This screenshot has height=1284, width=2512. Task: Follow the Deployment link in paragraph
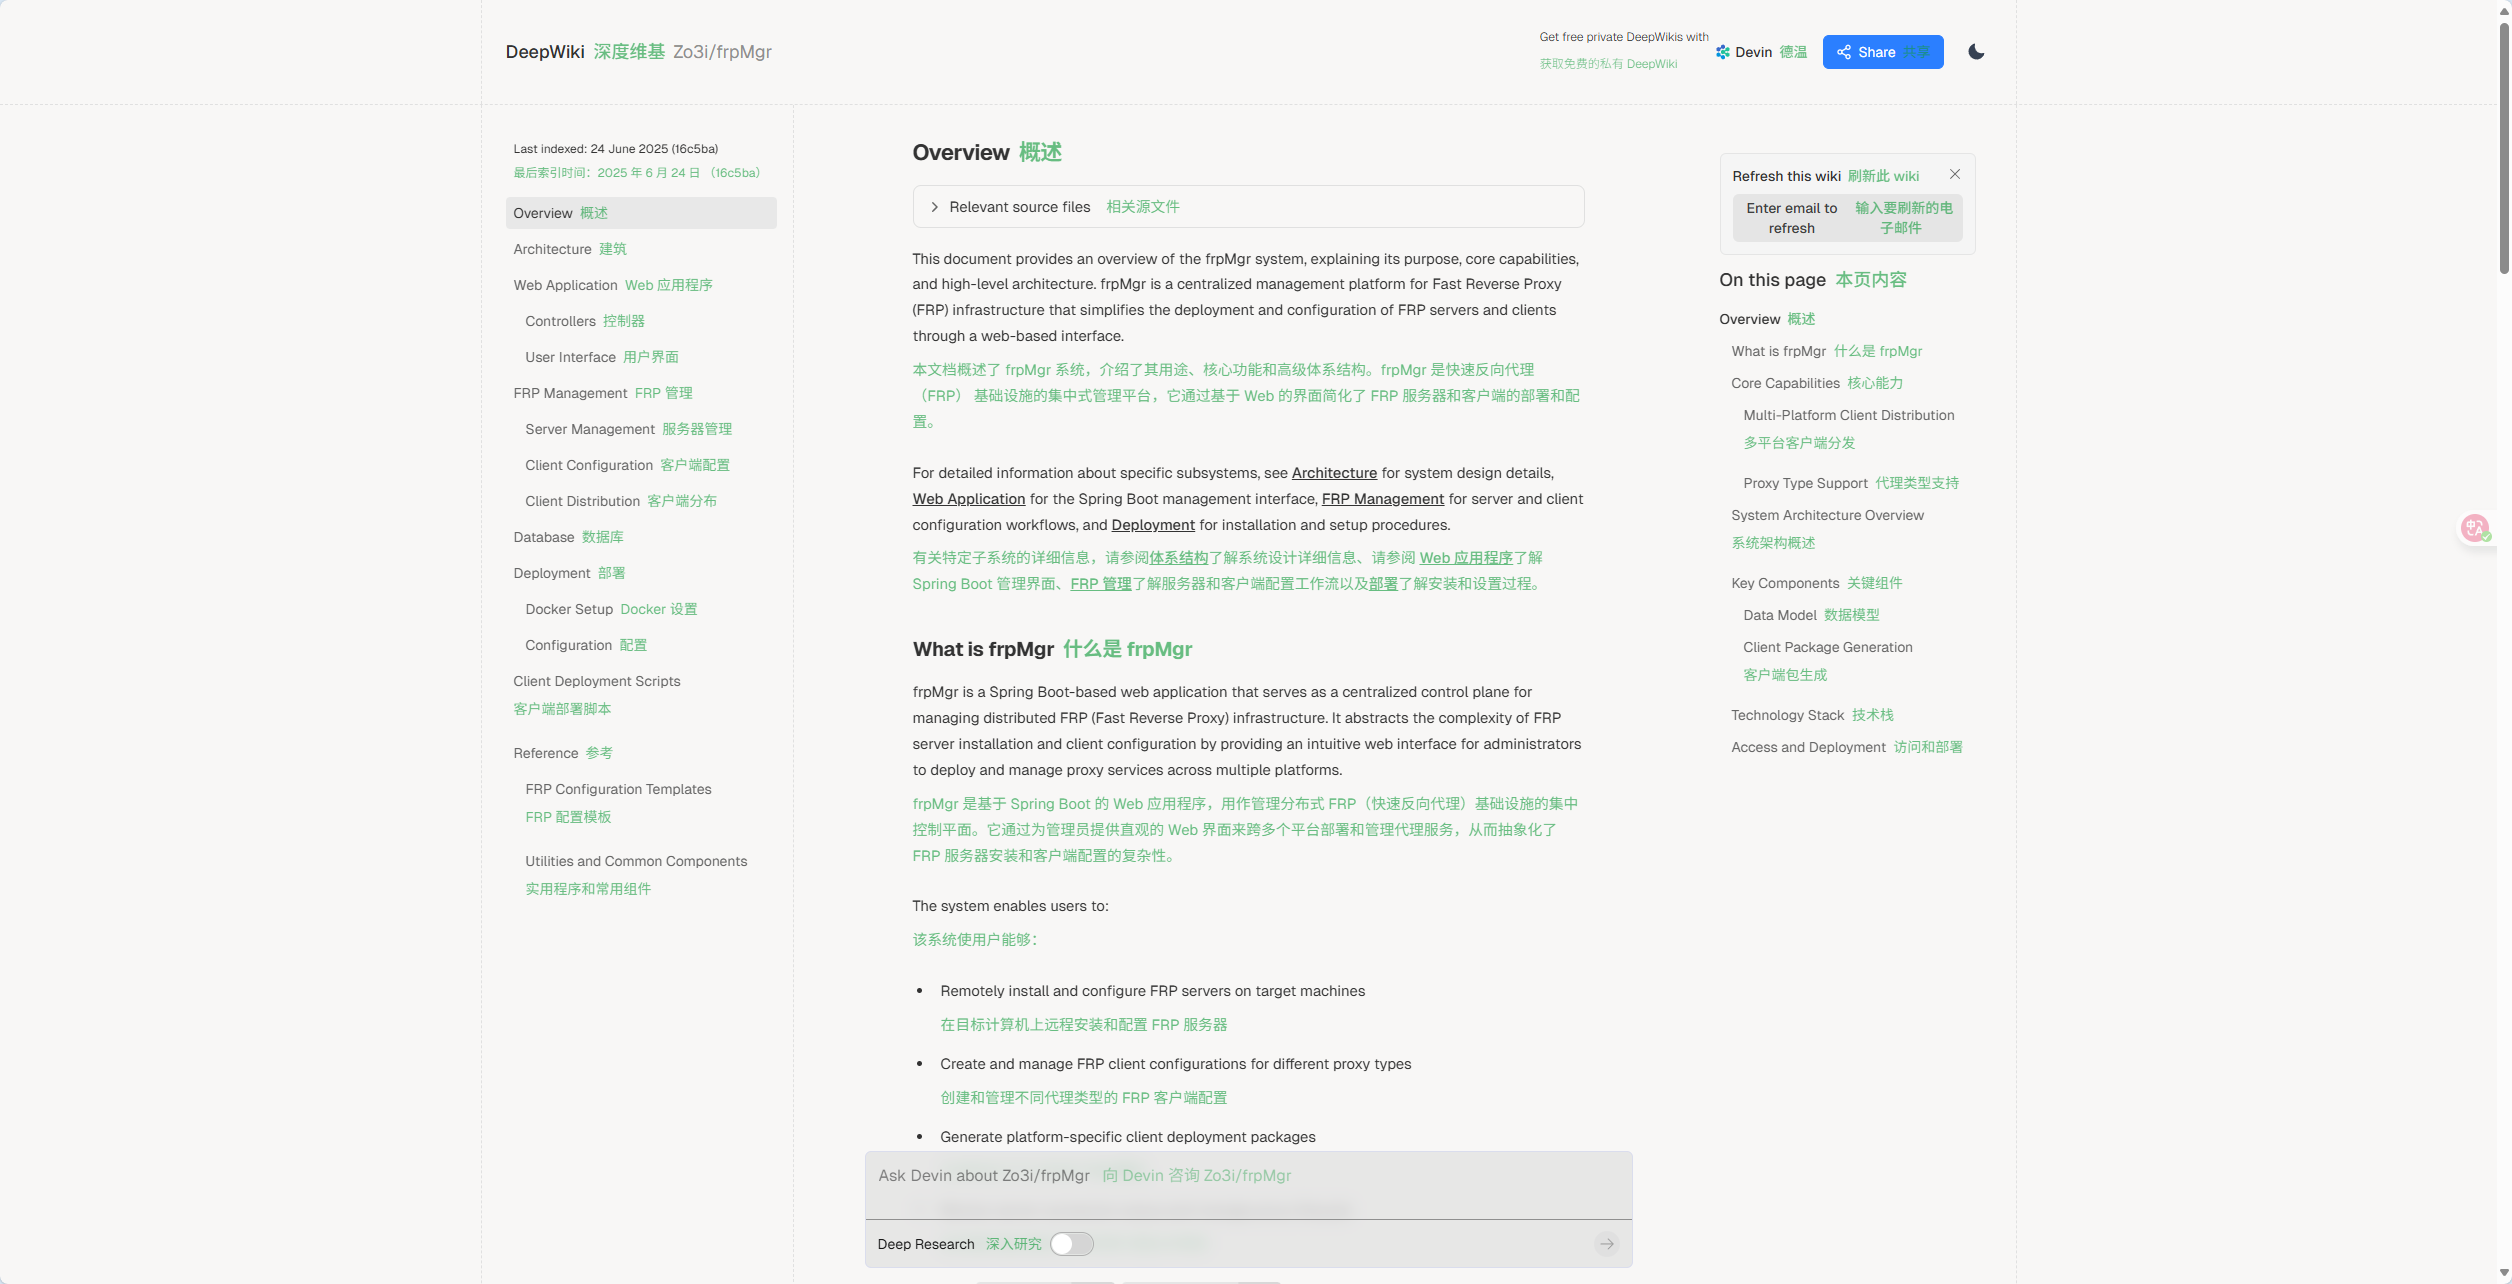coord(1152,525)
